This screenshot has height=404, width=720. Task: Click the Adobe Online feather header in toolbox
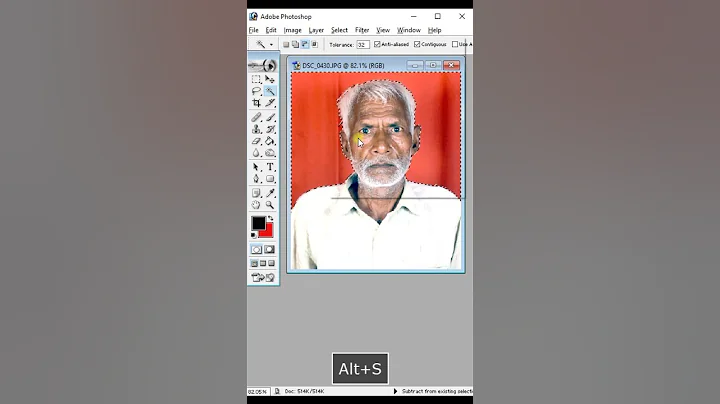(263, 66)
